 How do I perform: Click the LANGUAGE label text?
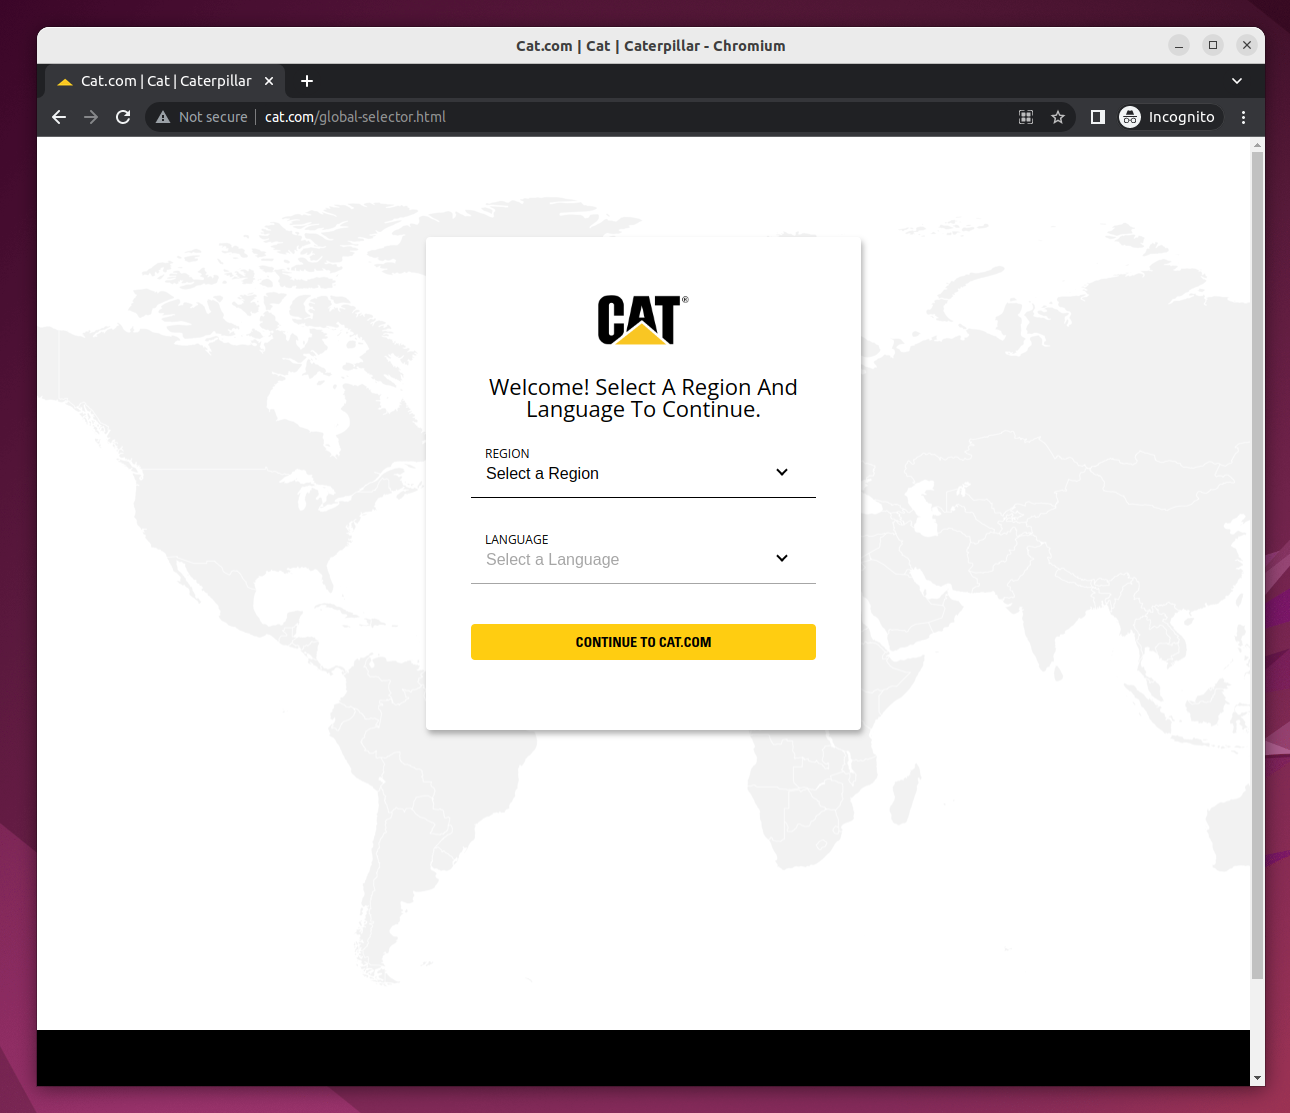click(517, 539)
